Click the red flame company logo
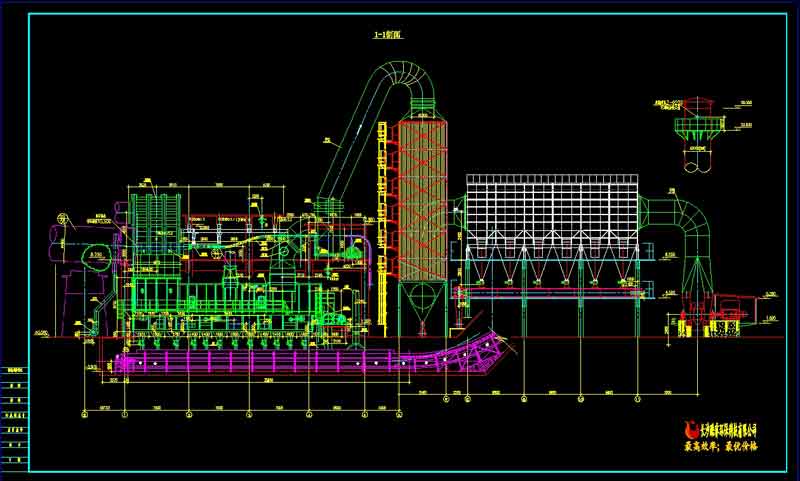Image resolution: width=800 pixels, height=481 pixels. (x=687, y=433)
